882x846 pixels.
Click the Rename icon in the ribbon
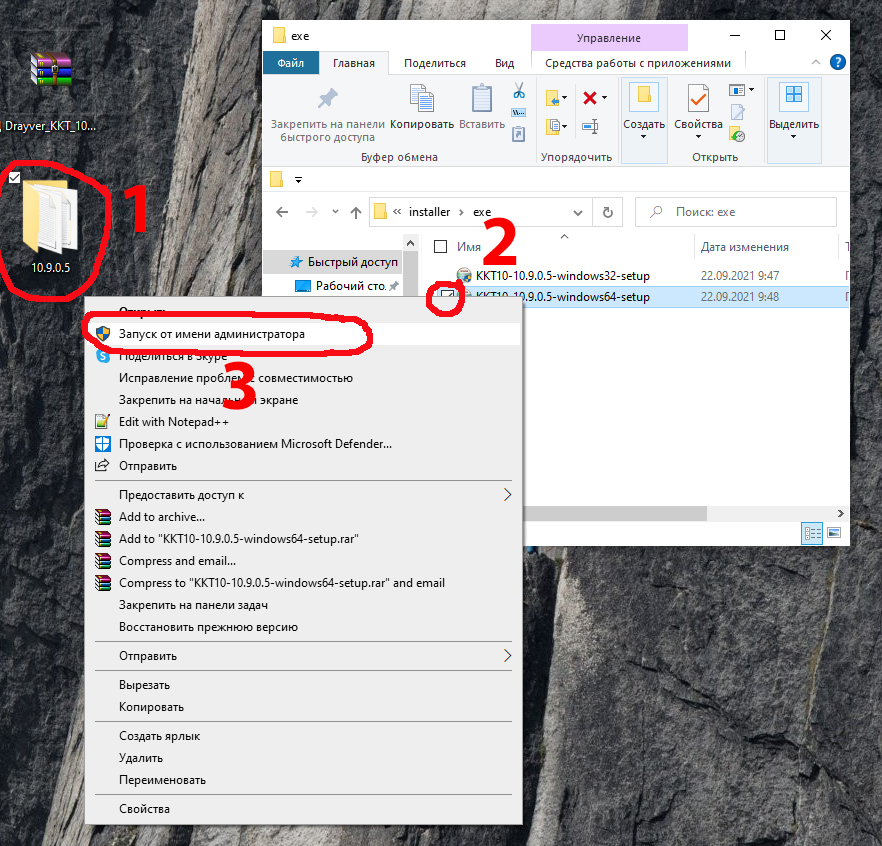(590, 126)
